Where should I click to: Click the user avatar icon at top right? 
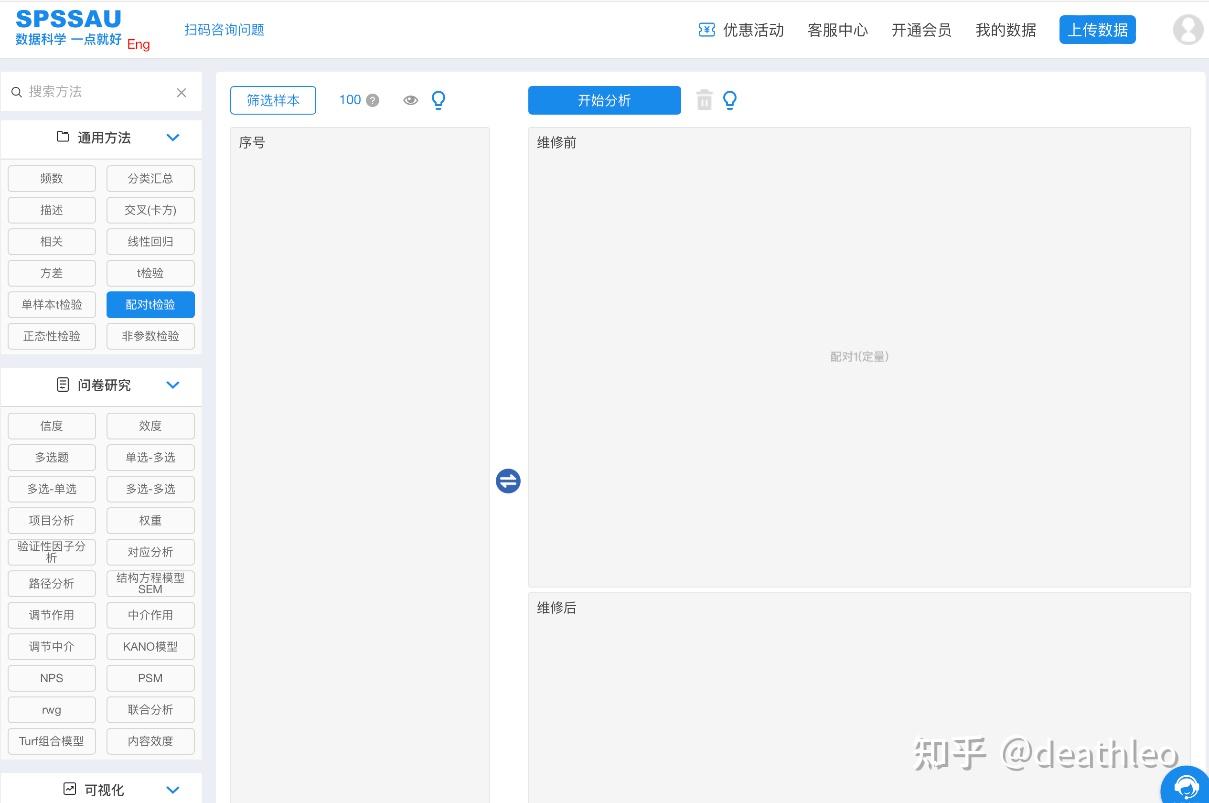click(x=1188, y=29)
